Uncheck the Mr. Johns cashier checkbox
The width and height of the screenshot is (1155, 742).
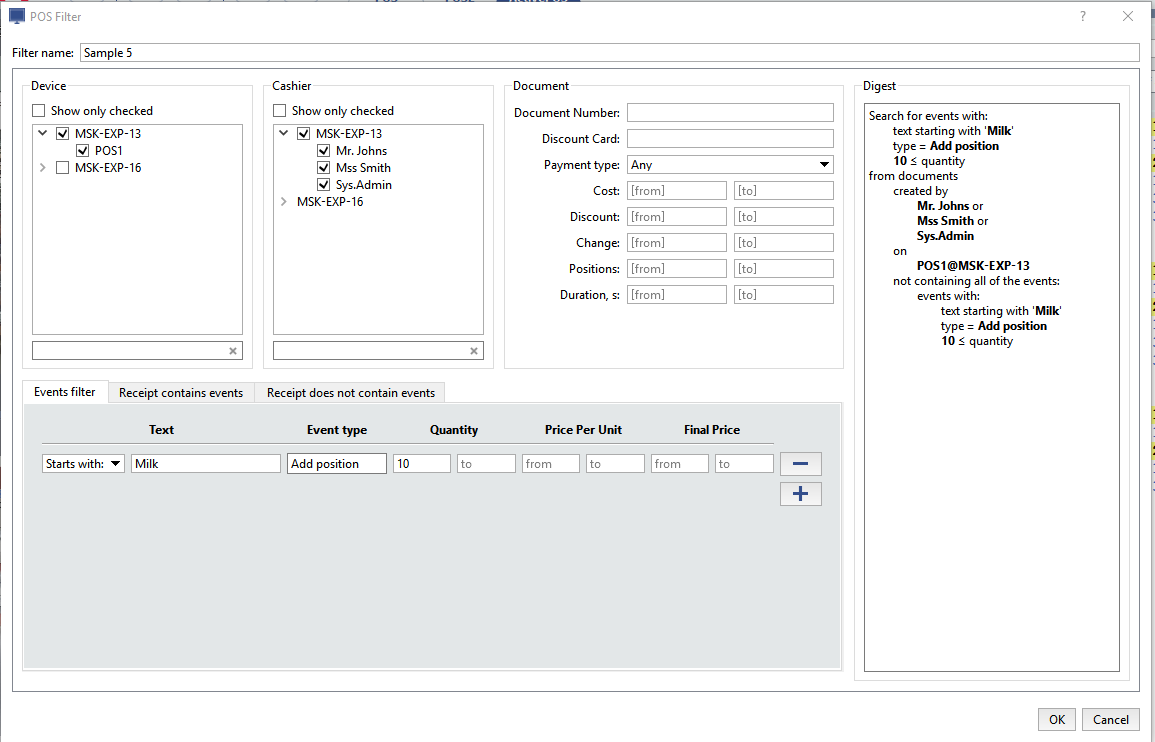tap(323, 151)
